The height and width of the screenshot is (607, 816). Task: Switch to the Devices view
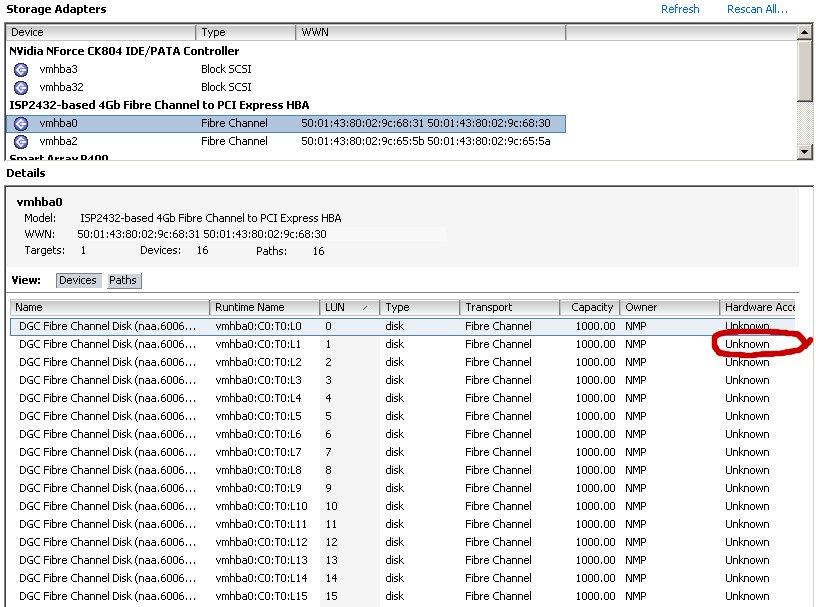(x=78, y=280)
